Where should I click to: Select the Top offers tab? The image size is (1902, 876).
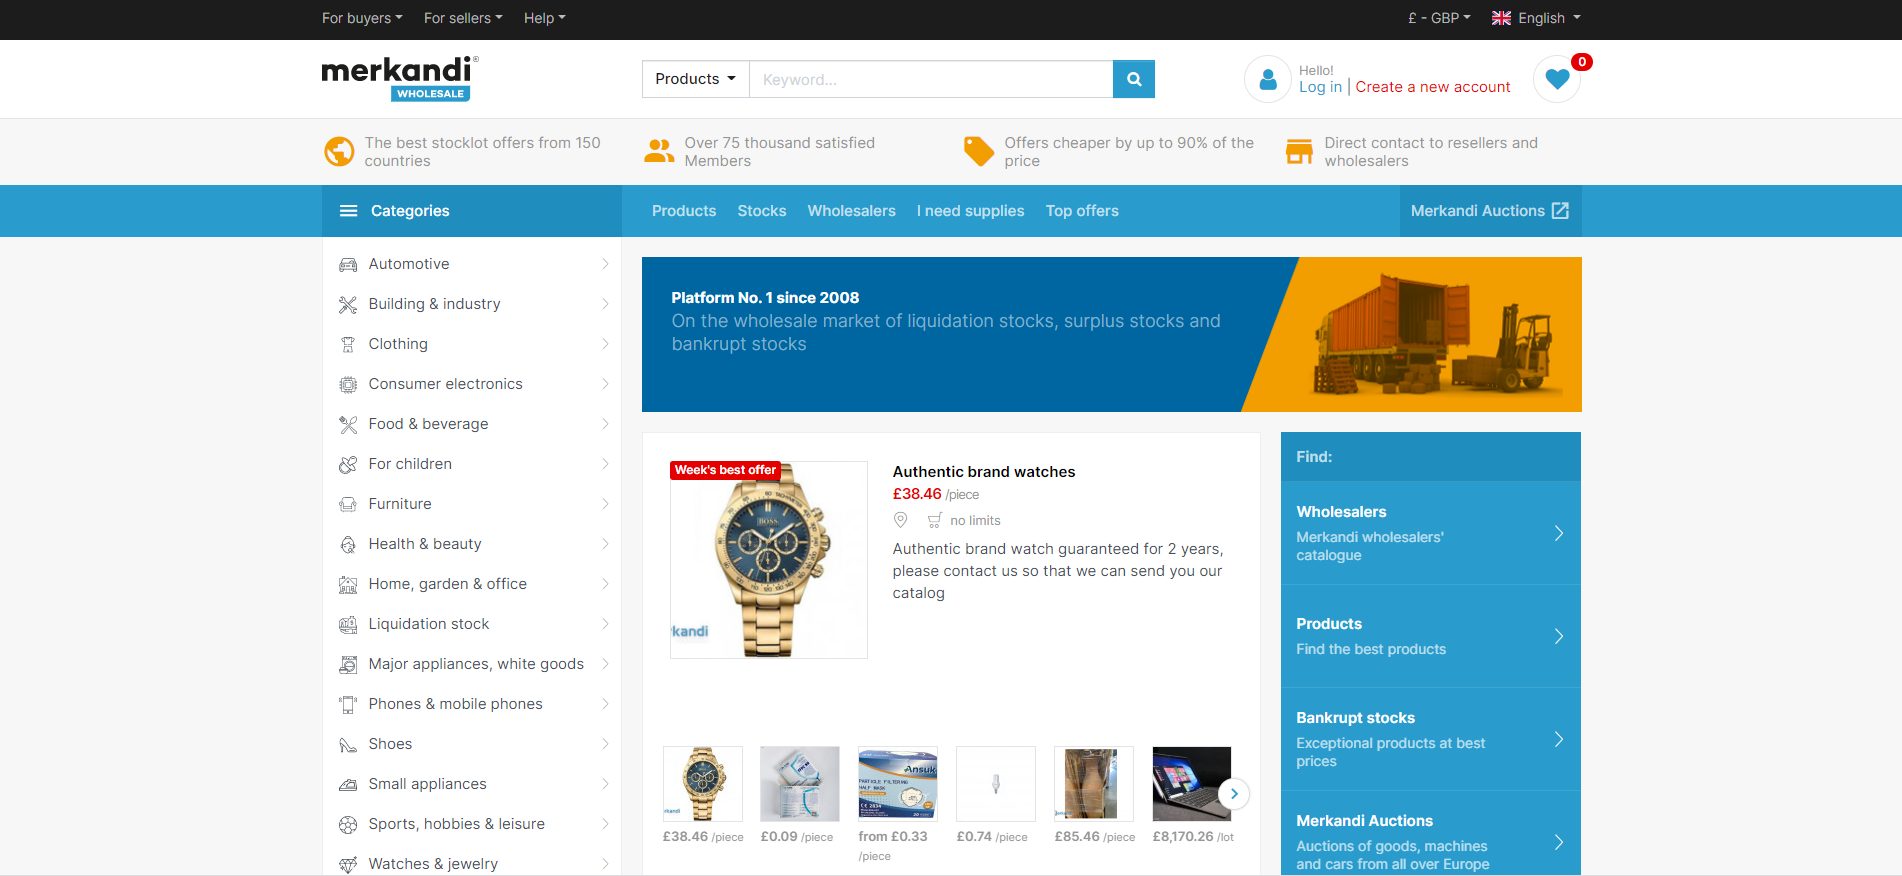pyautogui.click(x=1081, y=211)
